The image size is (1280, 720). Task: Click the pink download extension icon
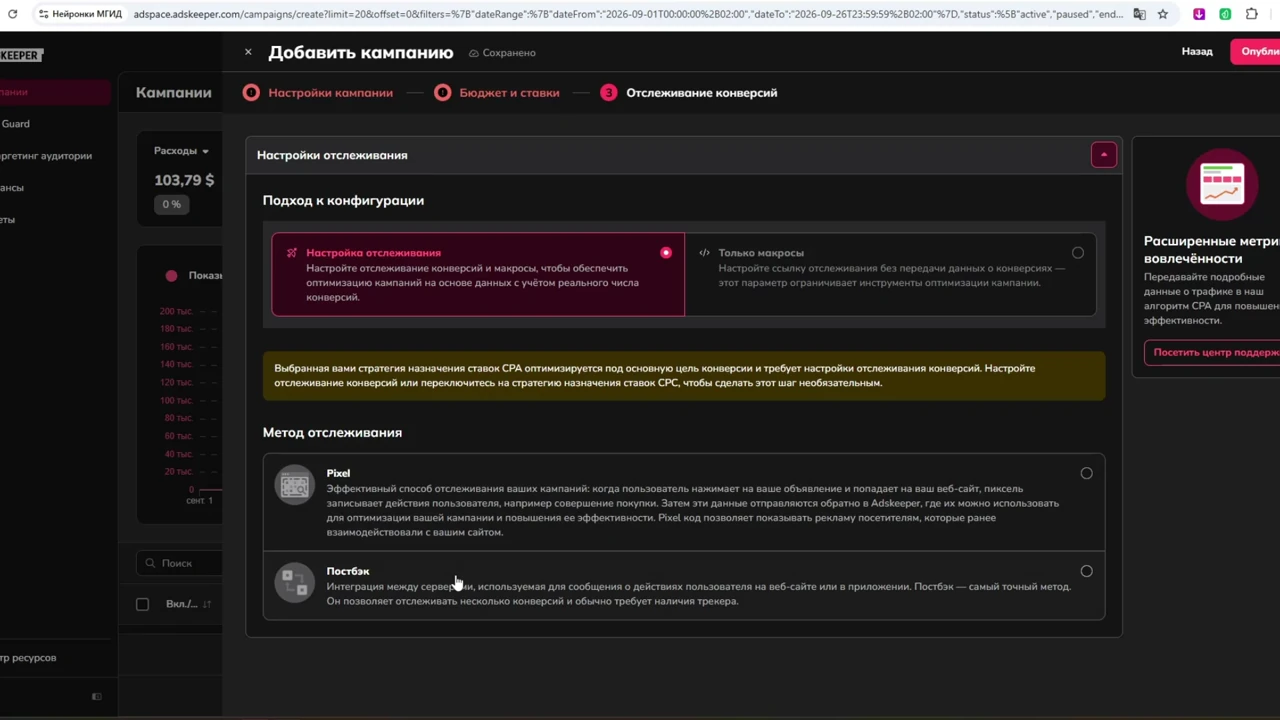coord(1199,14)
